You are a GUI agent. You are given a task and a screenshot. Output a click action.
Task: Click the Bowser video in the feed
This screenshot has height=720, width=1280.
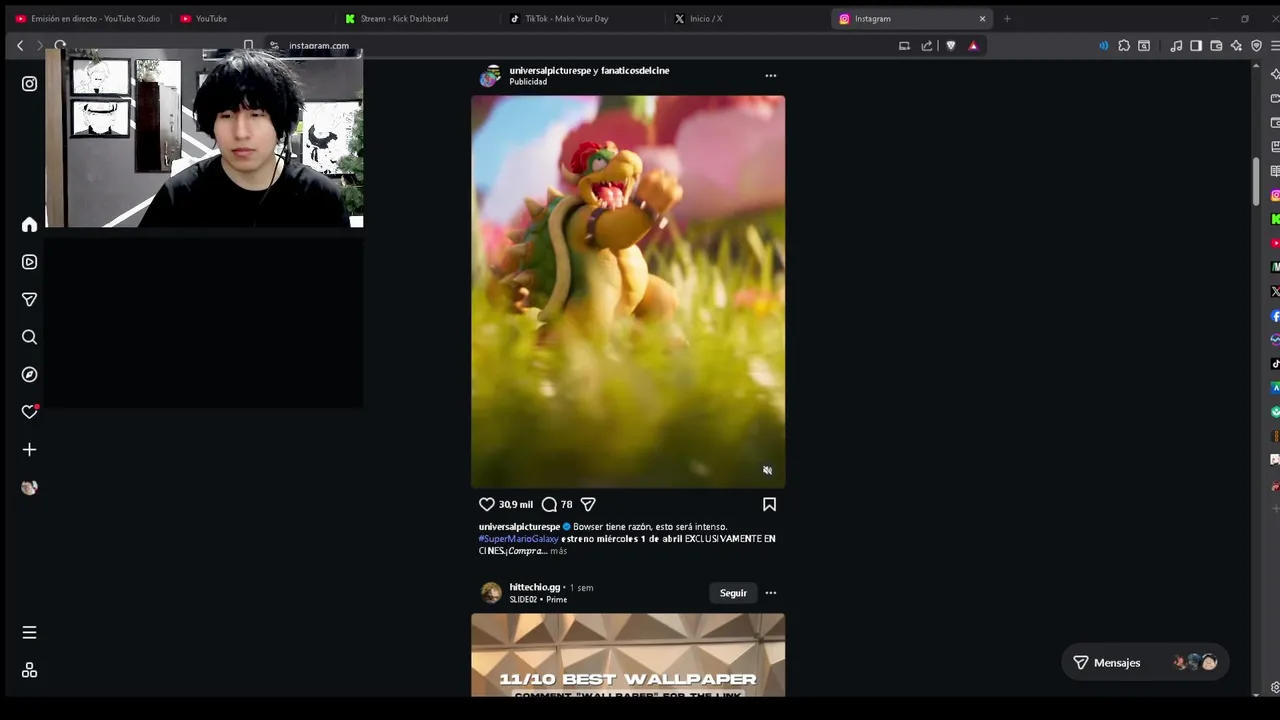tap(628, 292)
